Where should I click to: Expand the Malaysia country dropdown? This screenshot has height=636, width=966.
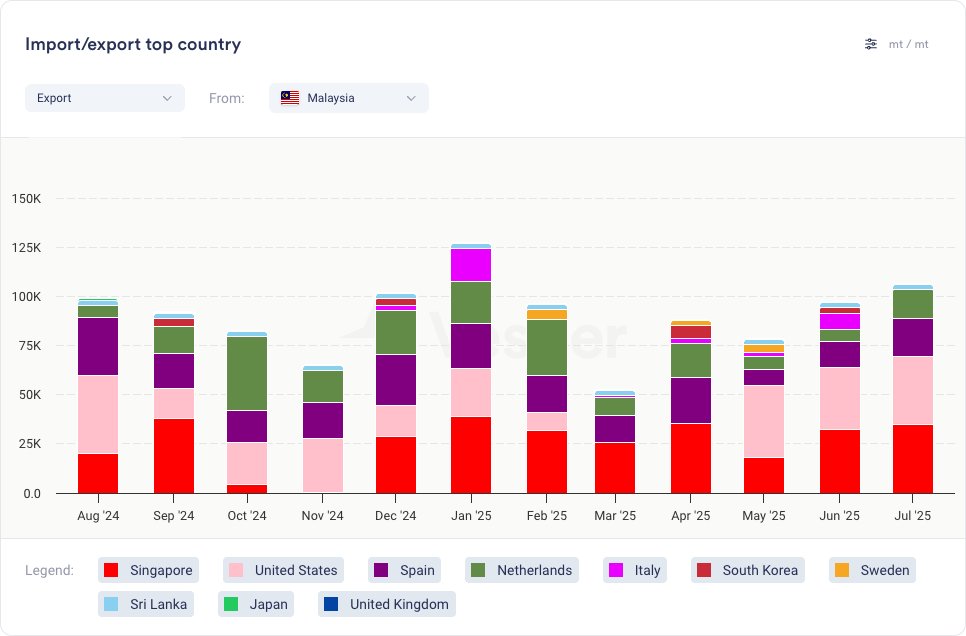348,98
